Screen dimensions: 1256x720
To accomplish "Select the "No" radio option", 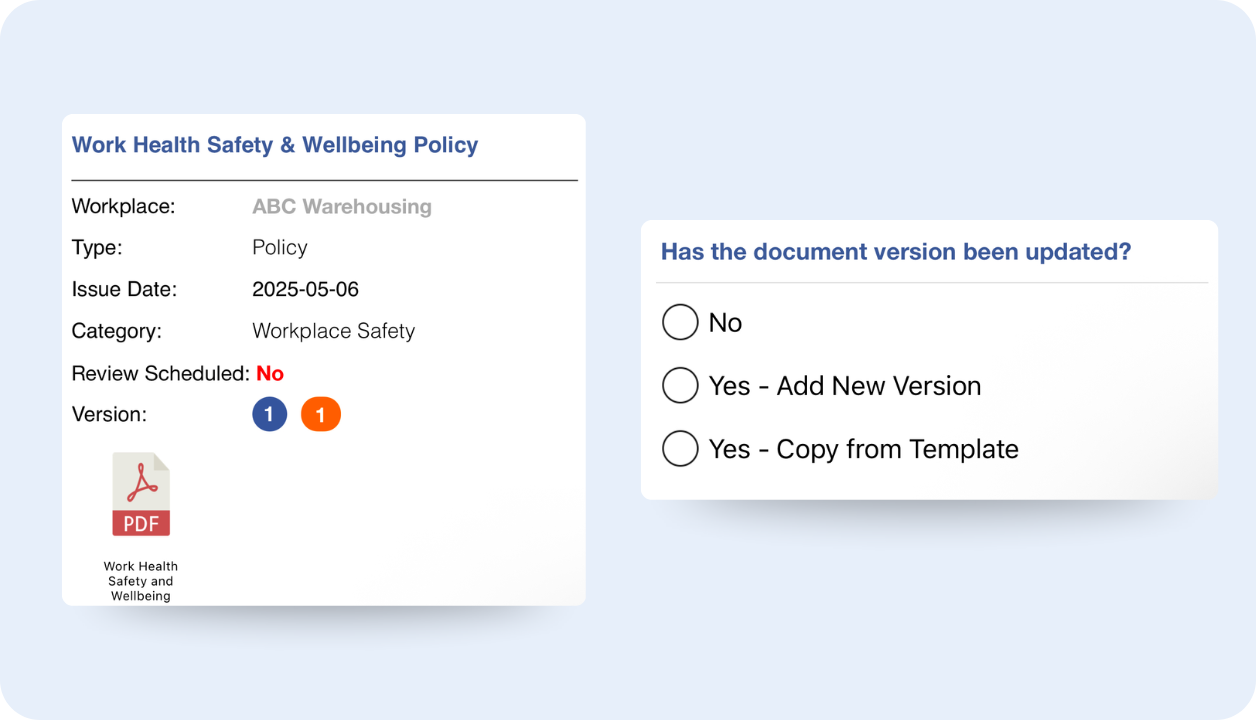I will (x=680, y=322).
